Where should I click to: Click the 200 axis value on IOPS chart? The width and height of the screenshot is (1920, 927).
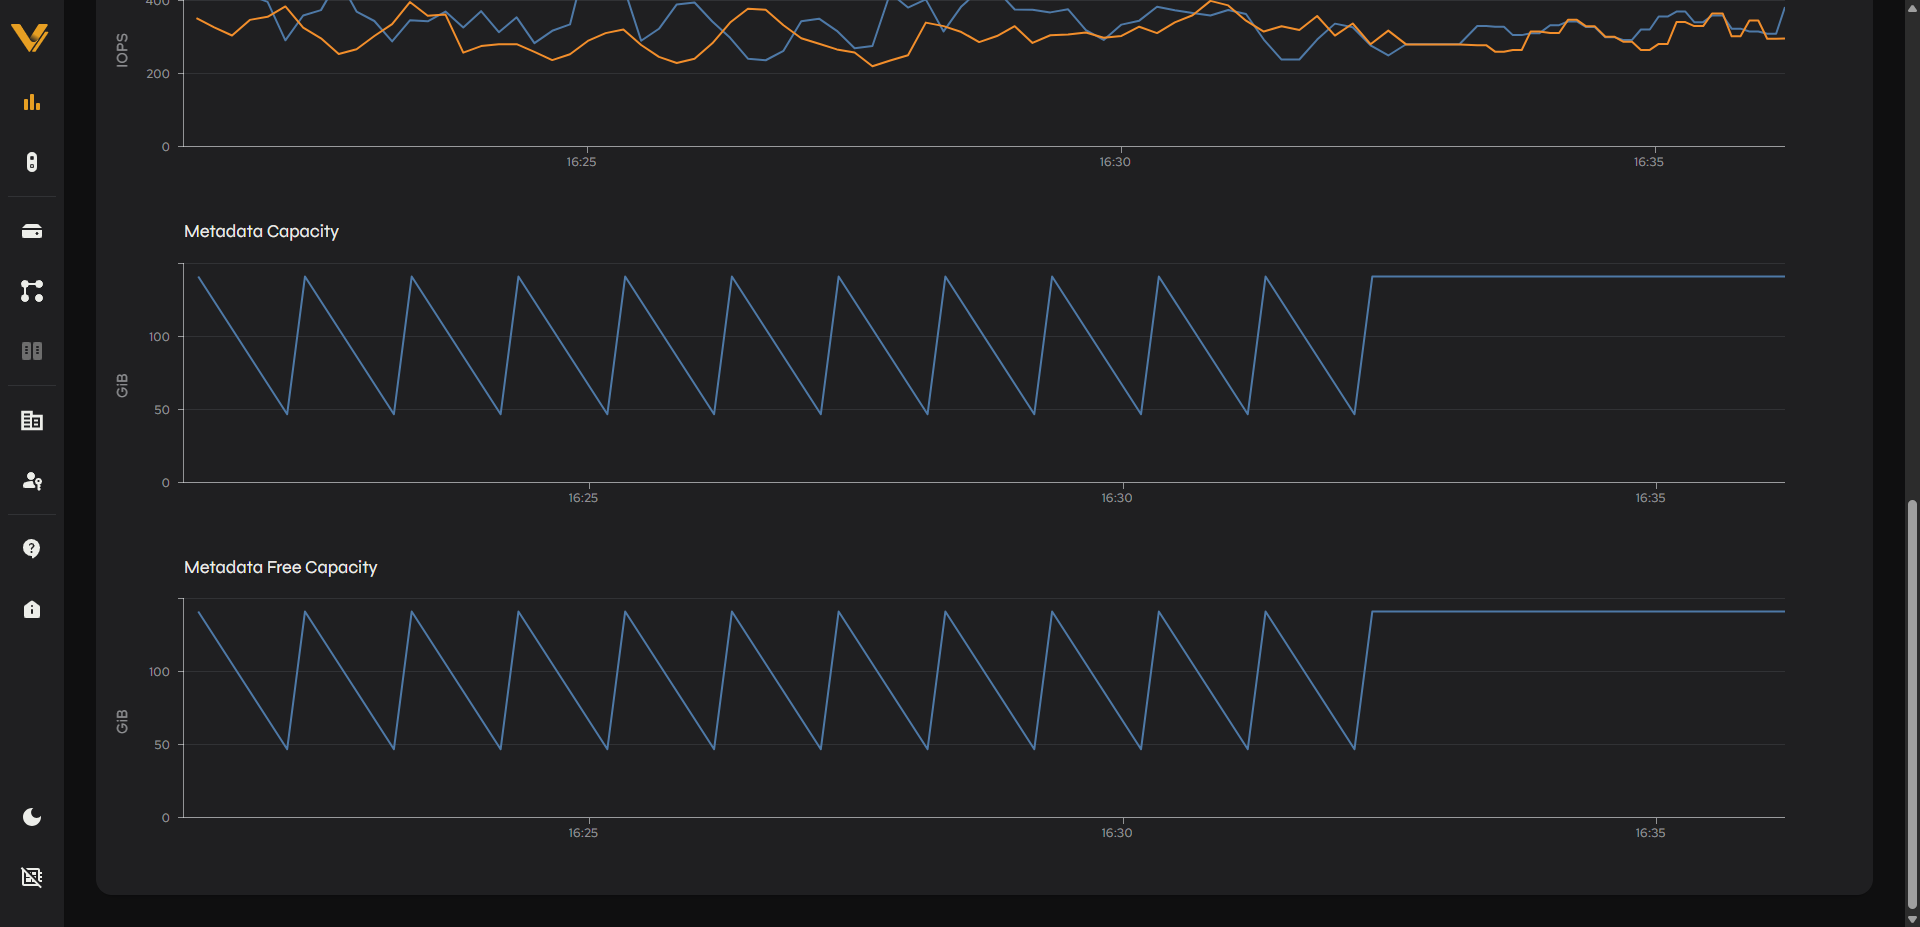coord(158,74)
